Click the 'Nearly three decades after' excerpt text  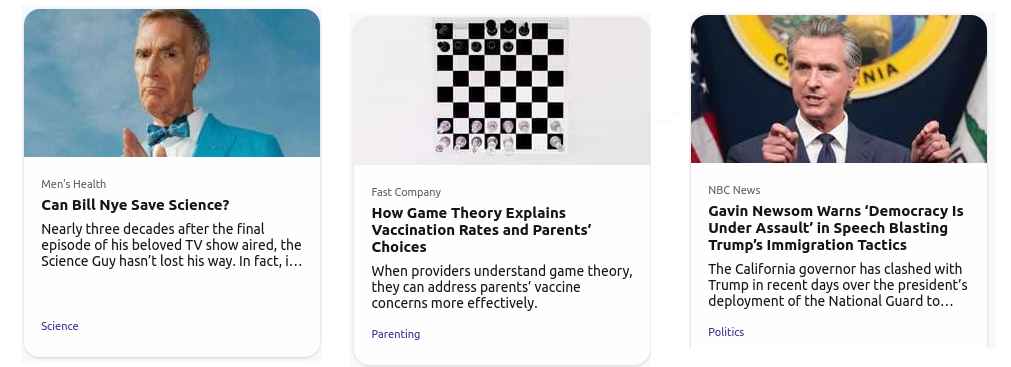click(x=172, y=245)
